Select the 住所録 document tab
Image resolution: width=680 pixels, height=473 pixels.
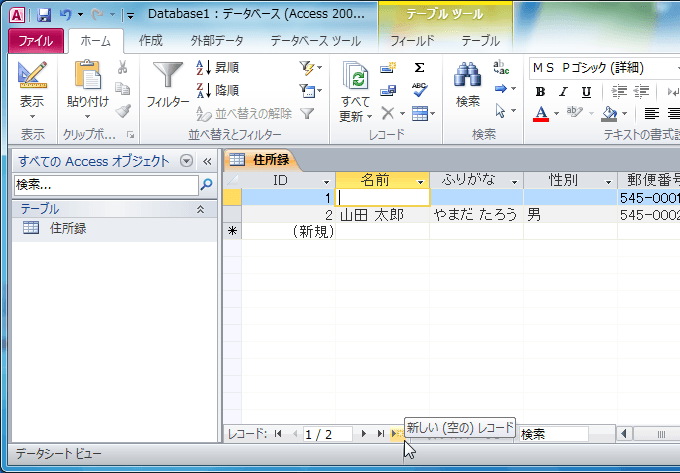[x=261, y=160]
